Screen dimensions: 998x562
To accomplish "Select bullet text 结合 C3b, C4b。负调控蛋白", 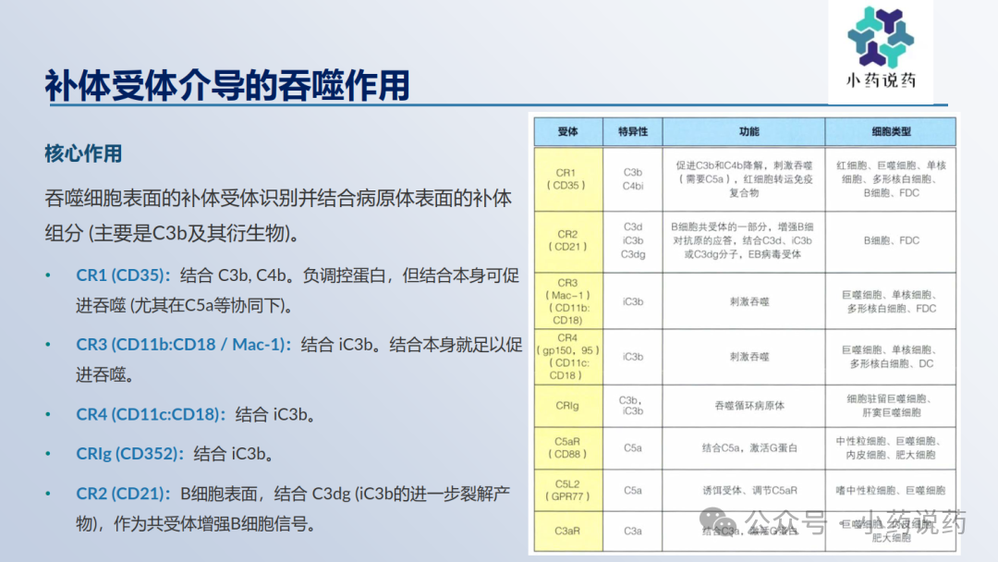I will 283,275.
